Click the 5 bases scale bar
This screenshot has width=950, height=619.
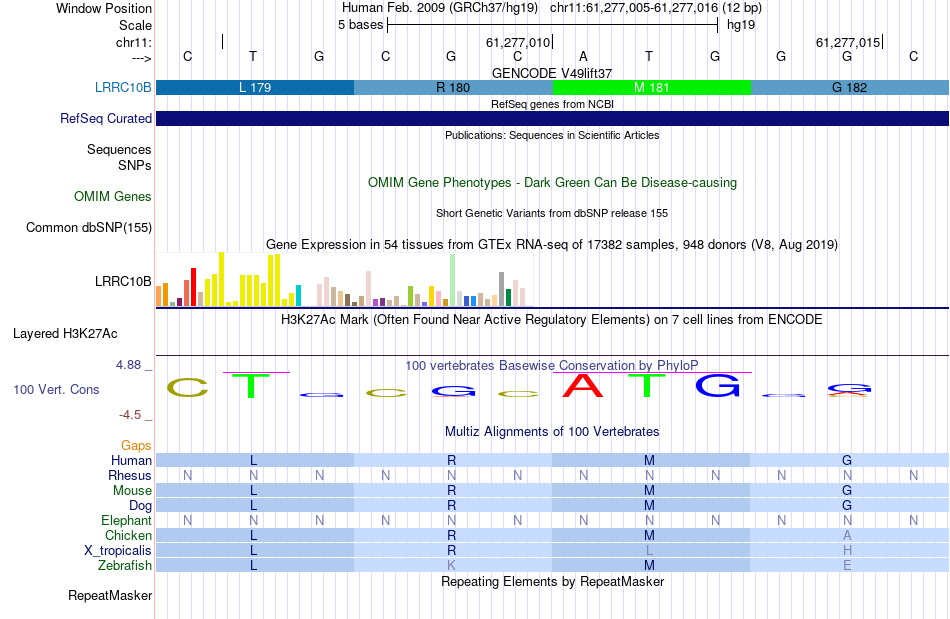(553, 25)
